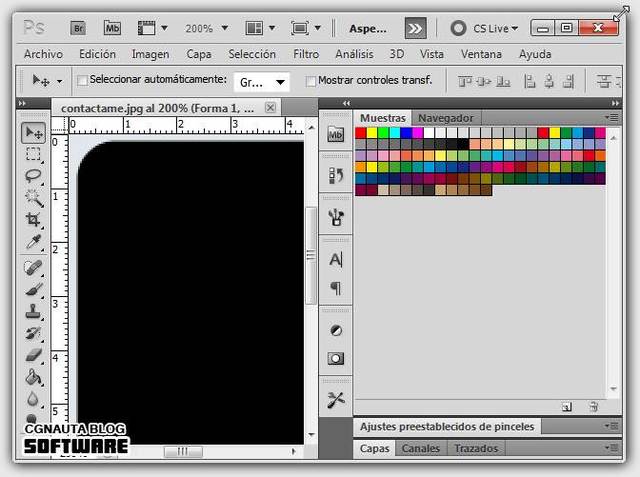This screenshot has height=477, width=640.
Task: Select the Blur tool
Action: click(33, 399)
